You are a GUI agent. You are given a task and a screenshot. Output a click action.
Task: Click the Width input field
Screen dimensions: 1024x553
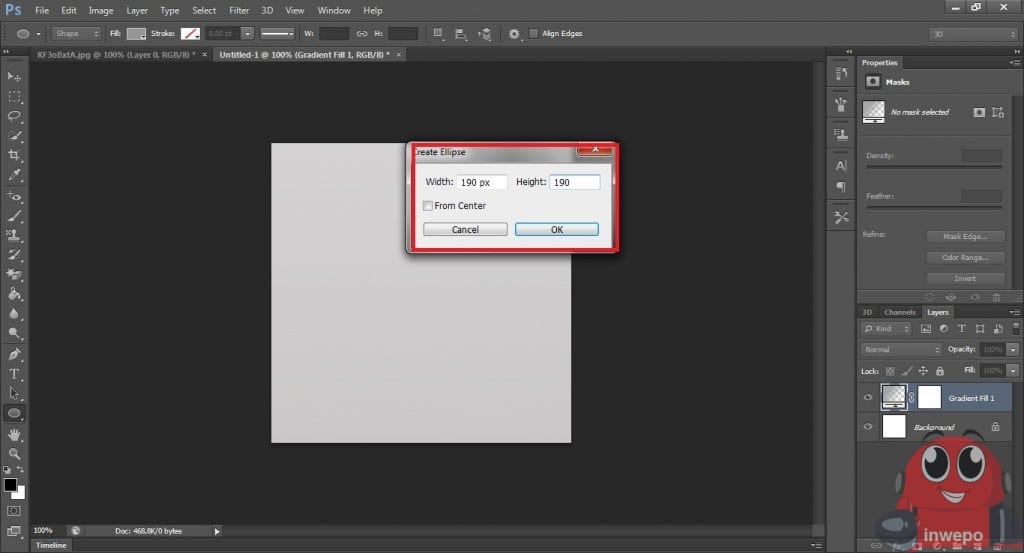click(x=482, y=183)
